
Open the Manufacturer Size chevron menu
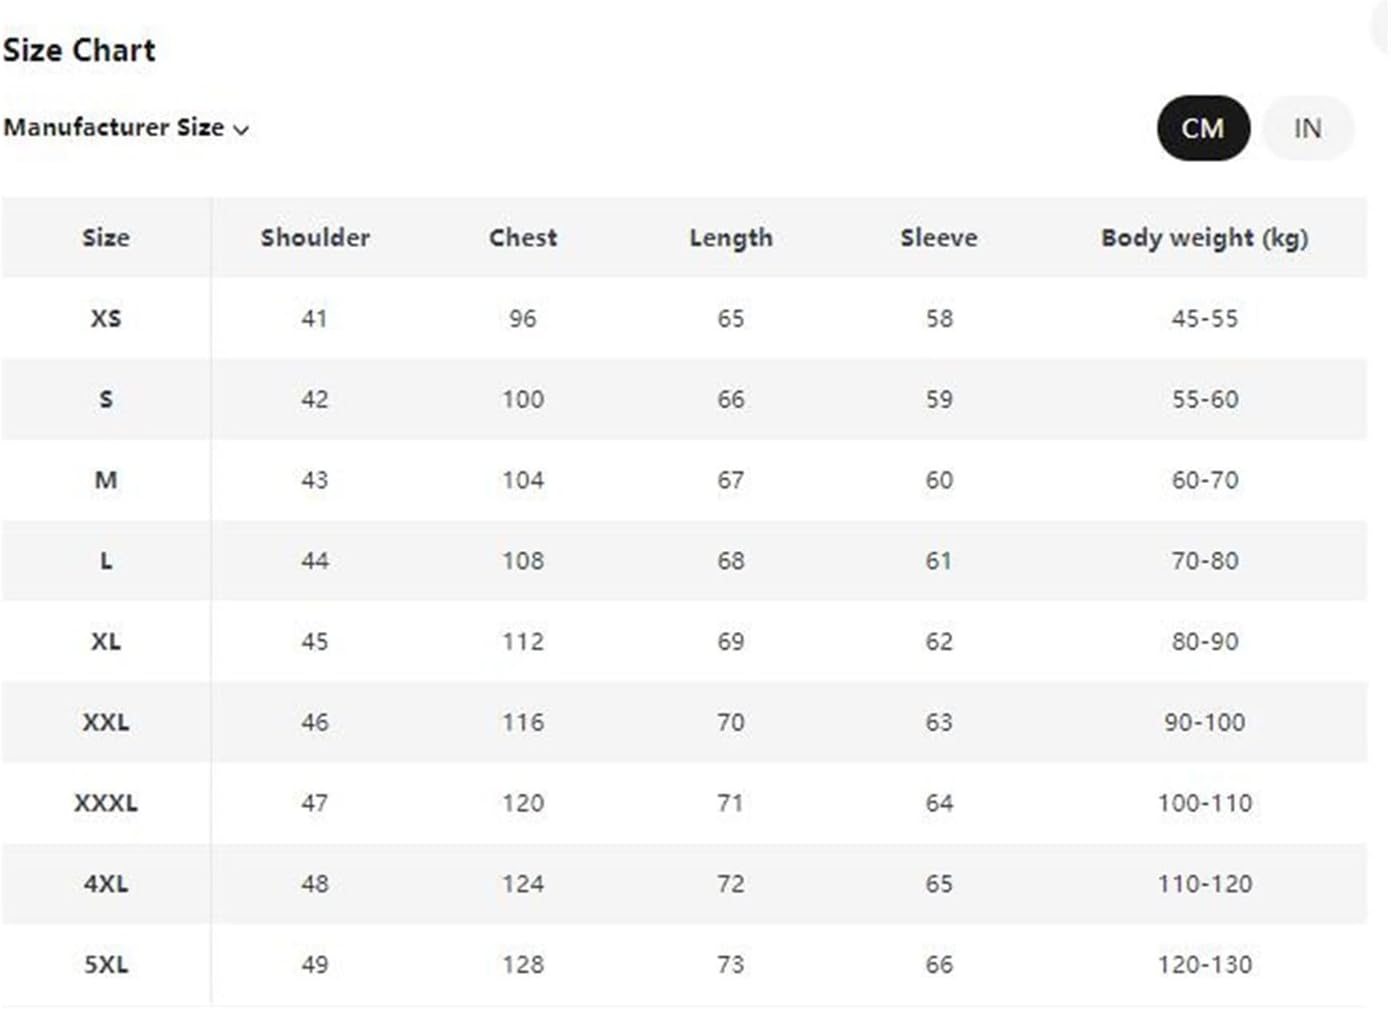(240, 129)
